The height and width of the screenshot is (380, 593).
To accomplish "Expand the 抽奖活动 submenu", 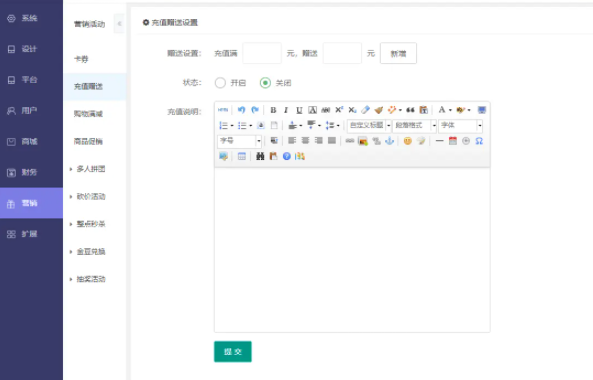I will tap(91, 279).
